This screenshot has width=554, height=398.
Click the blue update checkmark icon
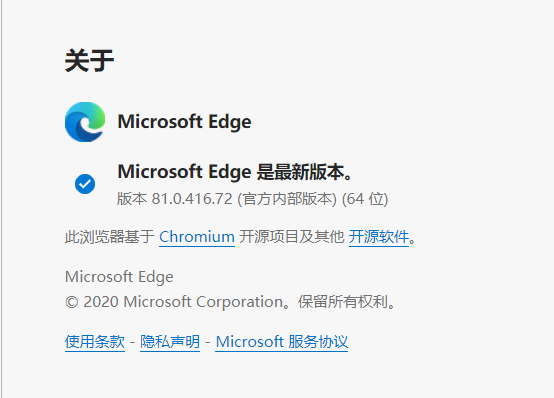pos(85,184)
